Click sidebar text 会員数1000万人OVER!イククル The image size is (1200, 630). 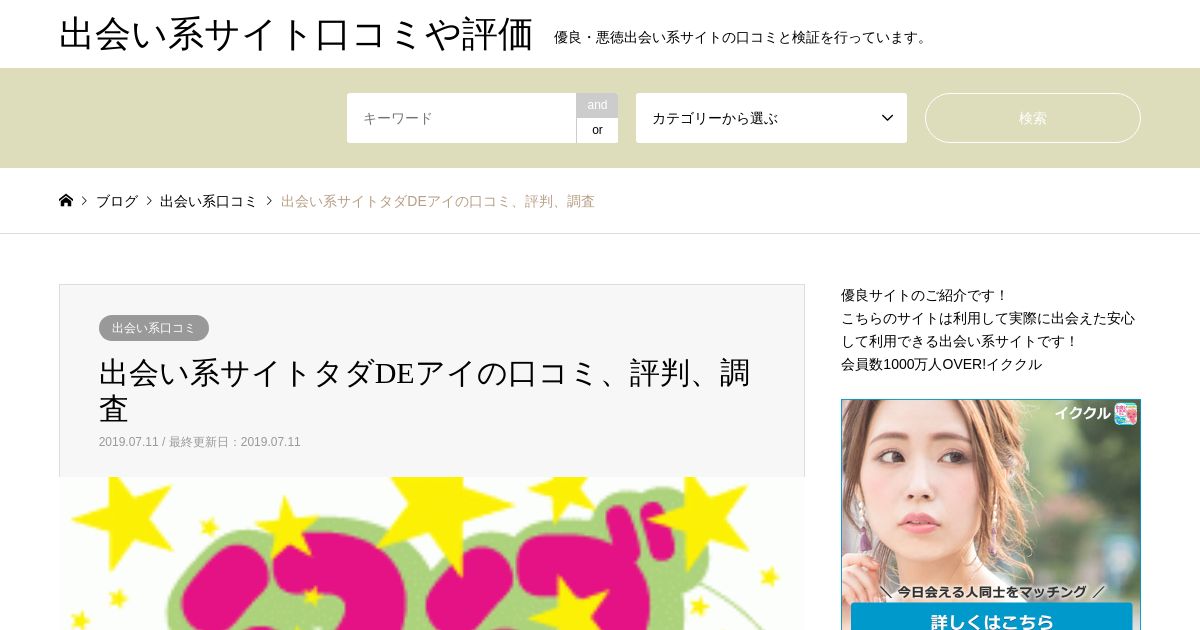click(x=942, y=364)
